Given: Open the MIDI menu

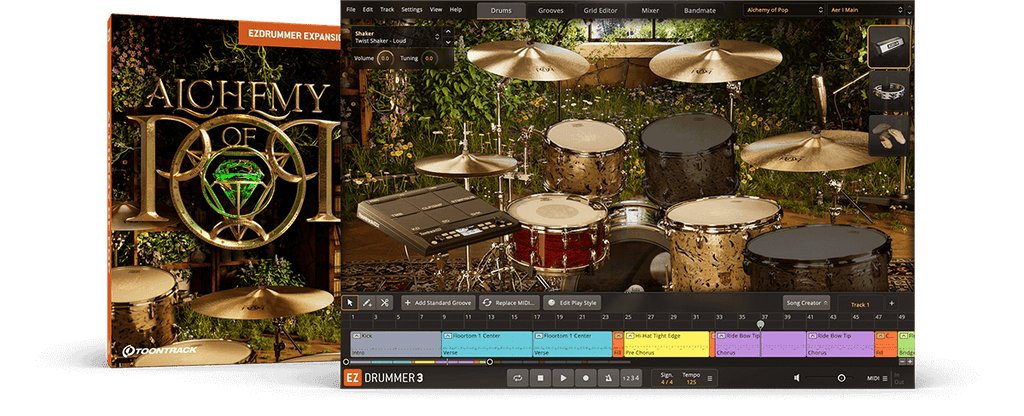Looking at the screenshot, I should [x=876, y=377].
